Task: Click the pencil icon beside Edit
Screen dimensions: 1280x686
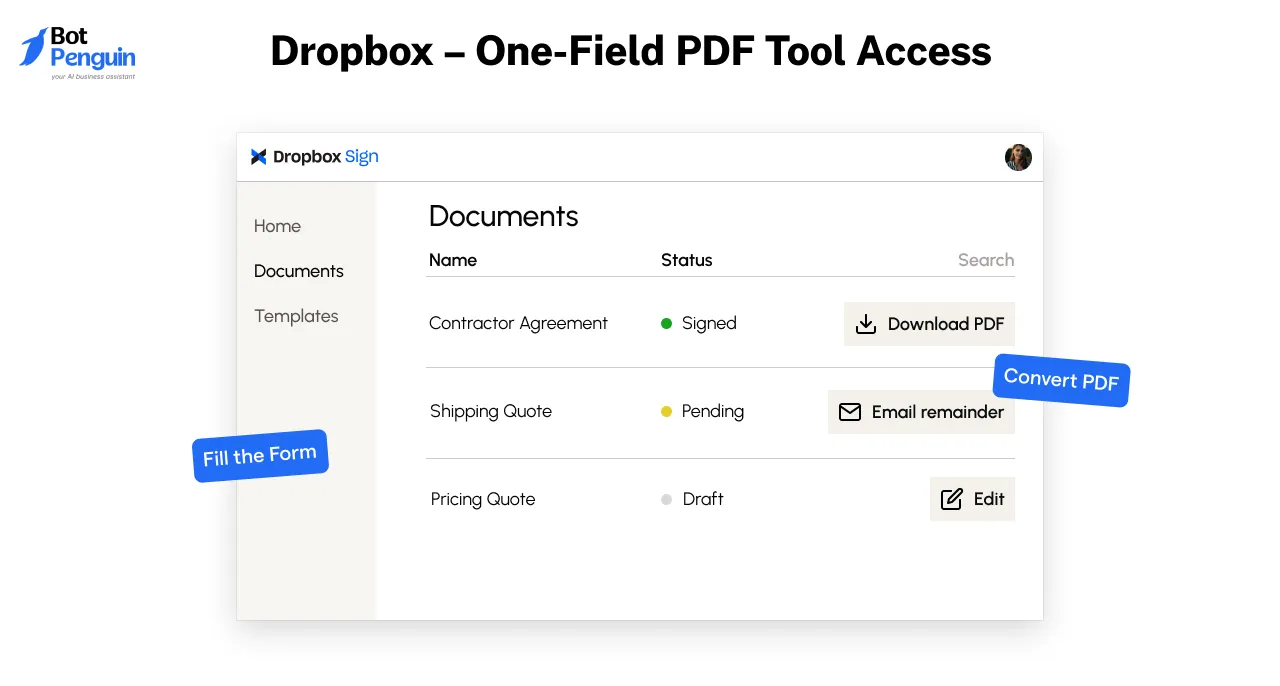Action: click(951, 498)
